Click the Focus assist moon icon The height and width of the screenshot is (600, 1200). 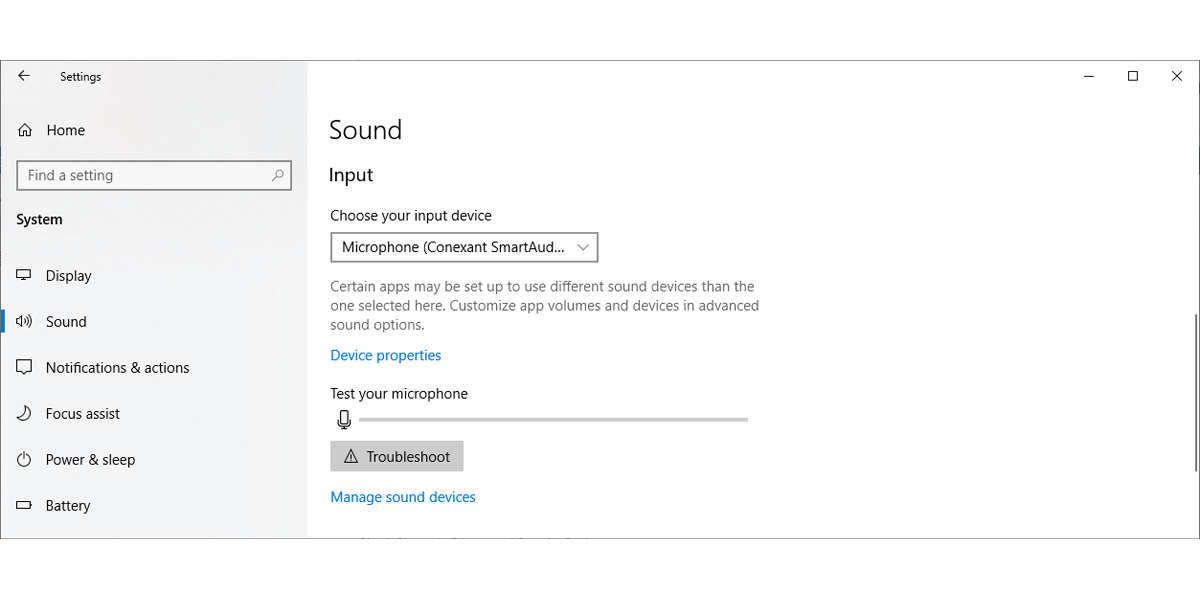(25, 414)
